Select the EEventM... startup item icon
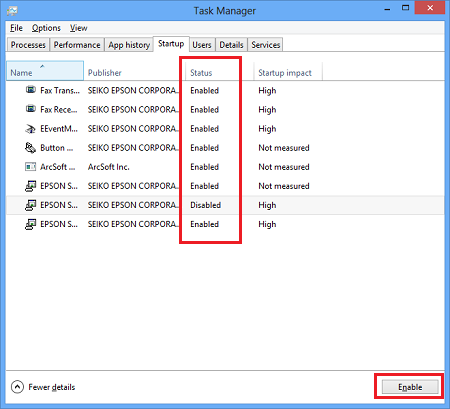The width and height of the screenshot is (450, 409). coord(31,128)
